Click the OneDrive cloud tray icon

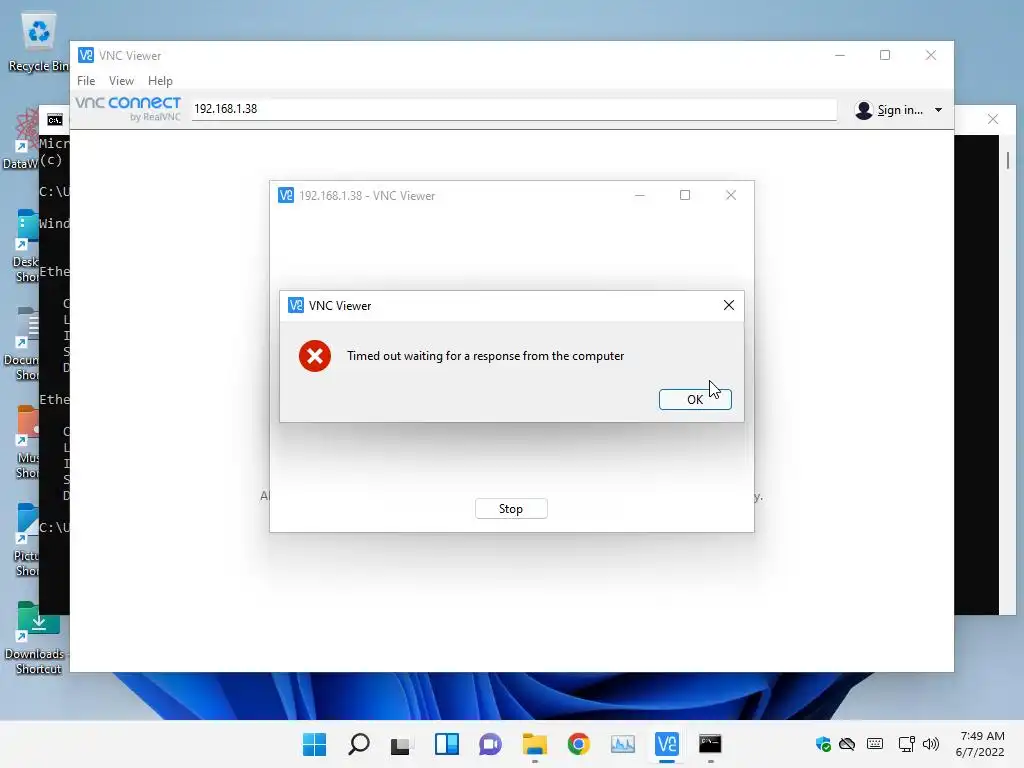[x=847, y=744]
